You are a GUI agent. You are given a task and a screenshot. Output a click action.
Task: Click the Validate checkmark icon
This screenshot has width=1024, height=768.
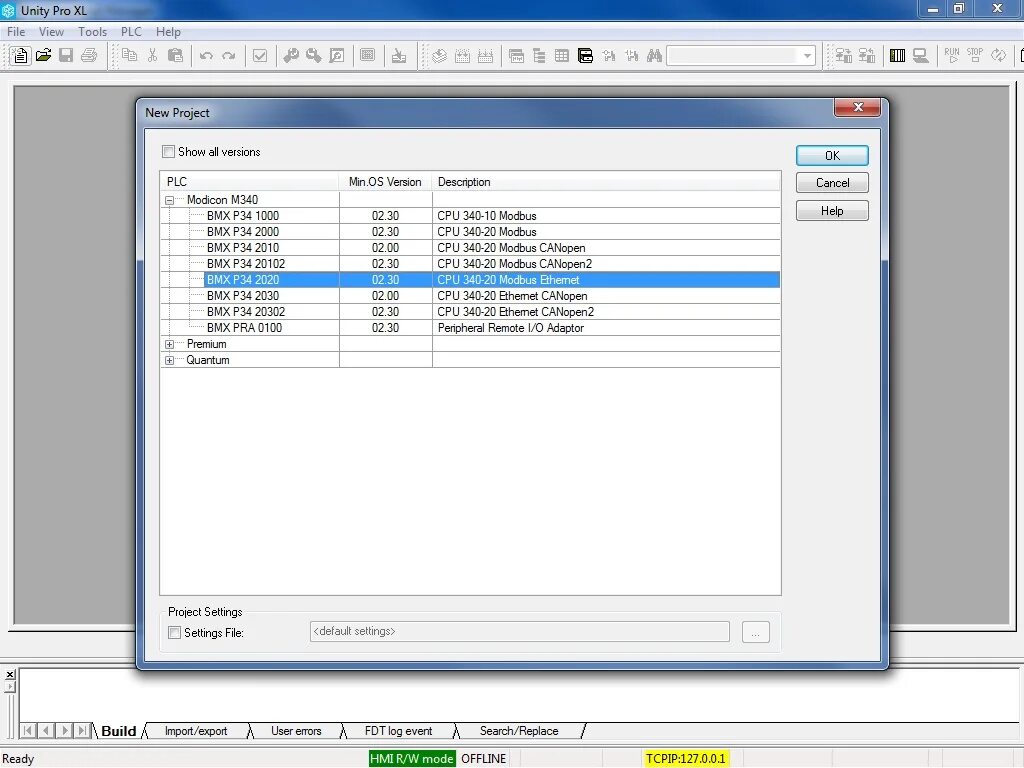tap(260, 56)
